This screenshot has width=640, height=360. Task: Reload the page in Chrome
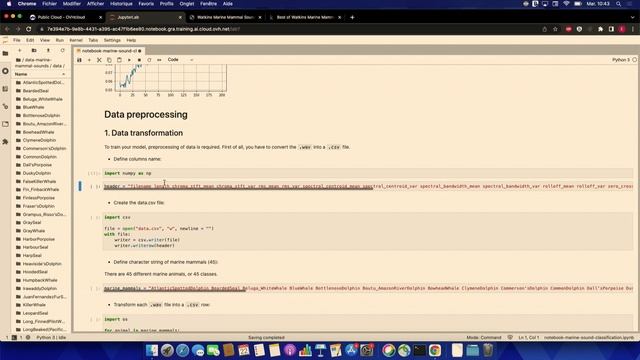tap(29, 29)
